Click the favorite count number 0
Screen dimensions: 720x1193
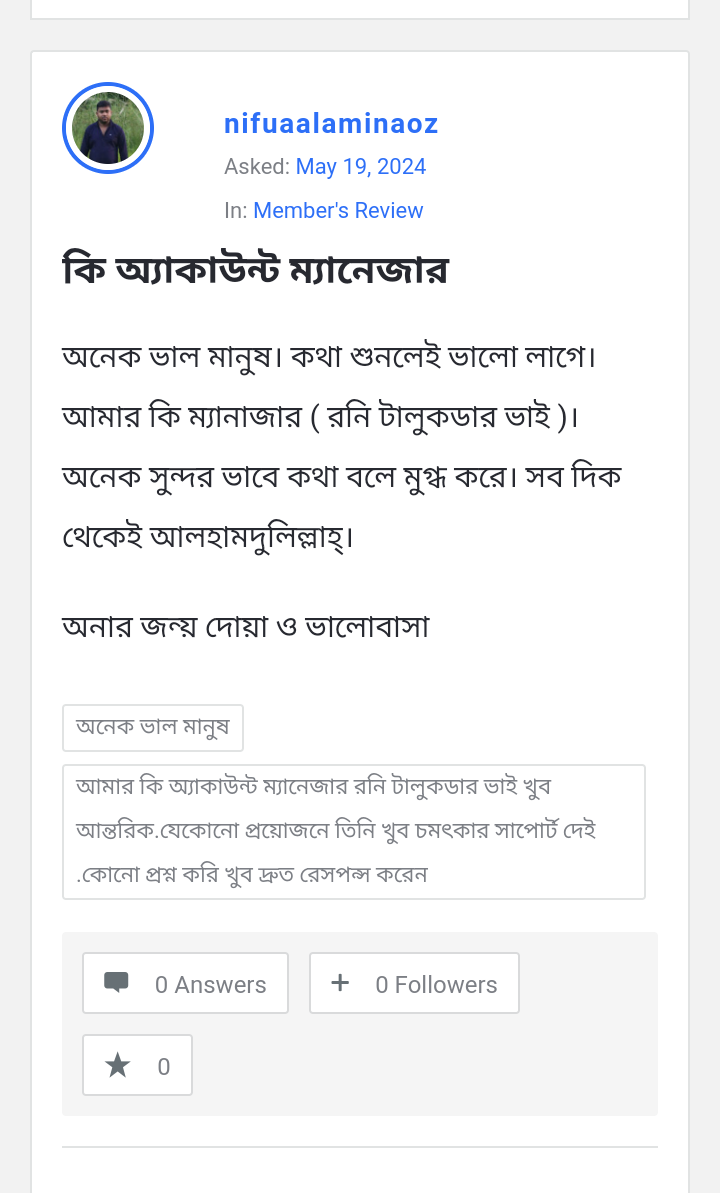(164, 1067)
